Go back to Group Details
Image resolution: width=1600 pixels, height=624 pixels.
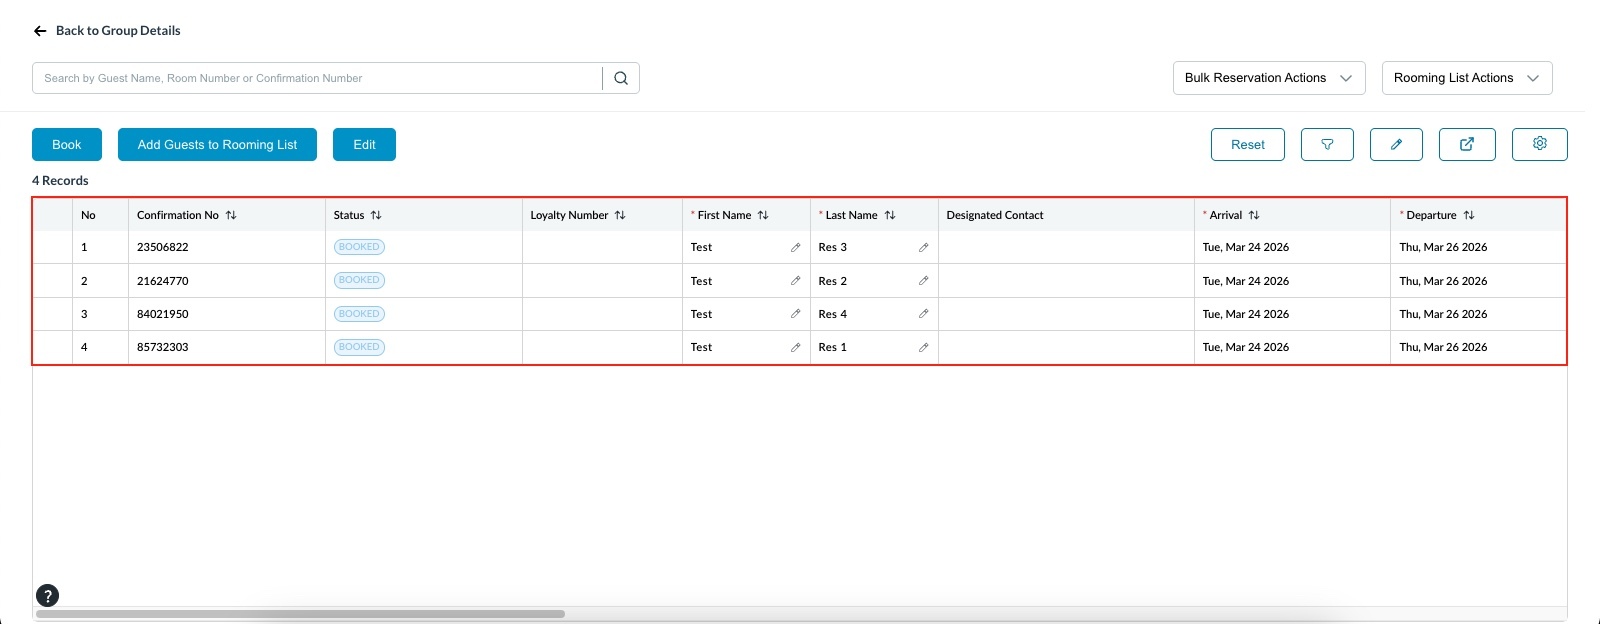tap(107, 31)
